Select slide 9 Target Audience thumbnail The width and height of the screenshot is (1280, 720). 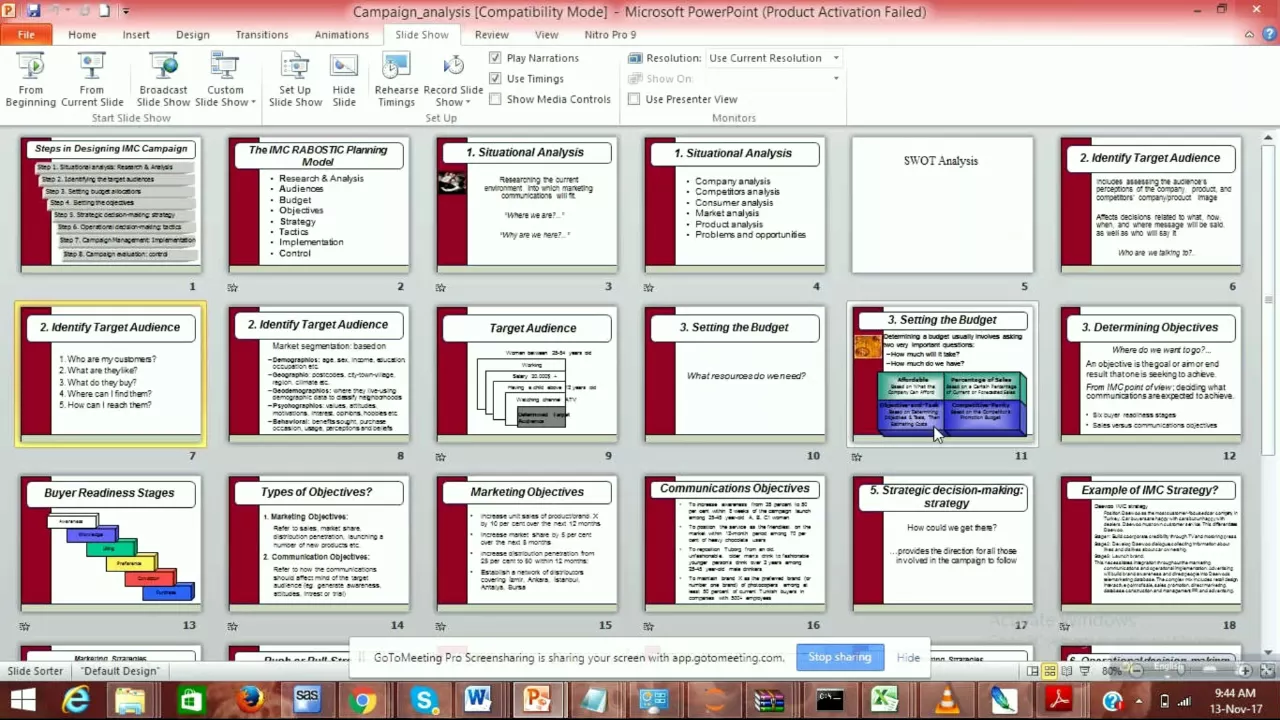pos(526,373)
